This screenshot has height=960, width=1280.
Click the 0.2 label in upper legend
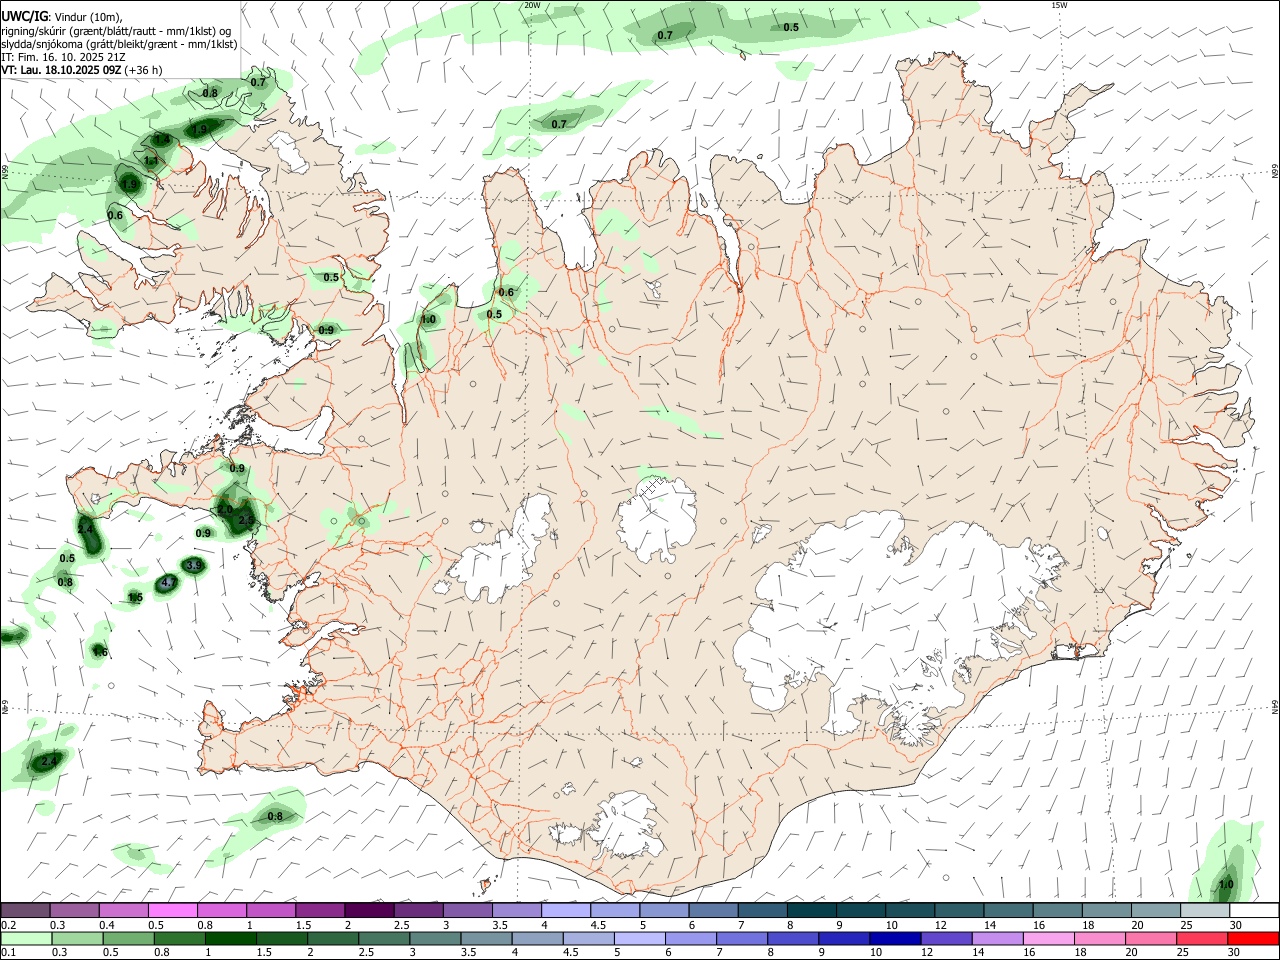[8, 925]
